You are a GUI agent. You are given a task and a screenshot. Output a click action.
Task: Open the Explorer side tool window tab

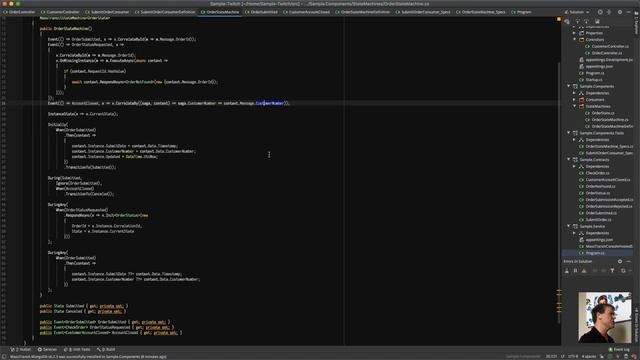point(636,24)
